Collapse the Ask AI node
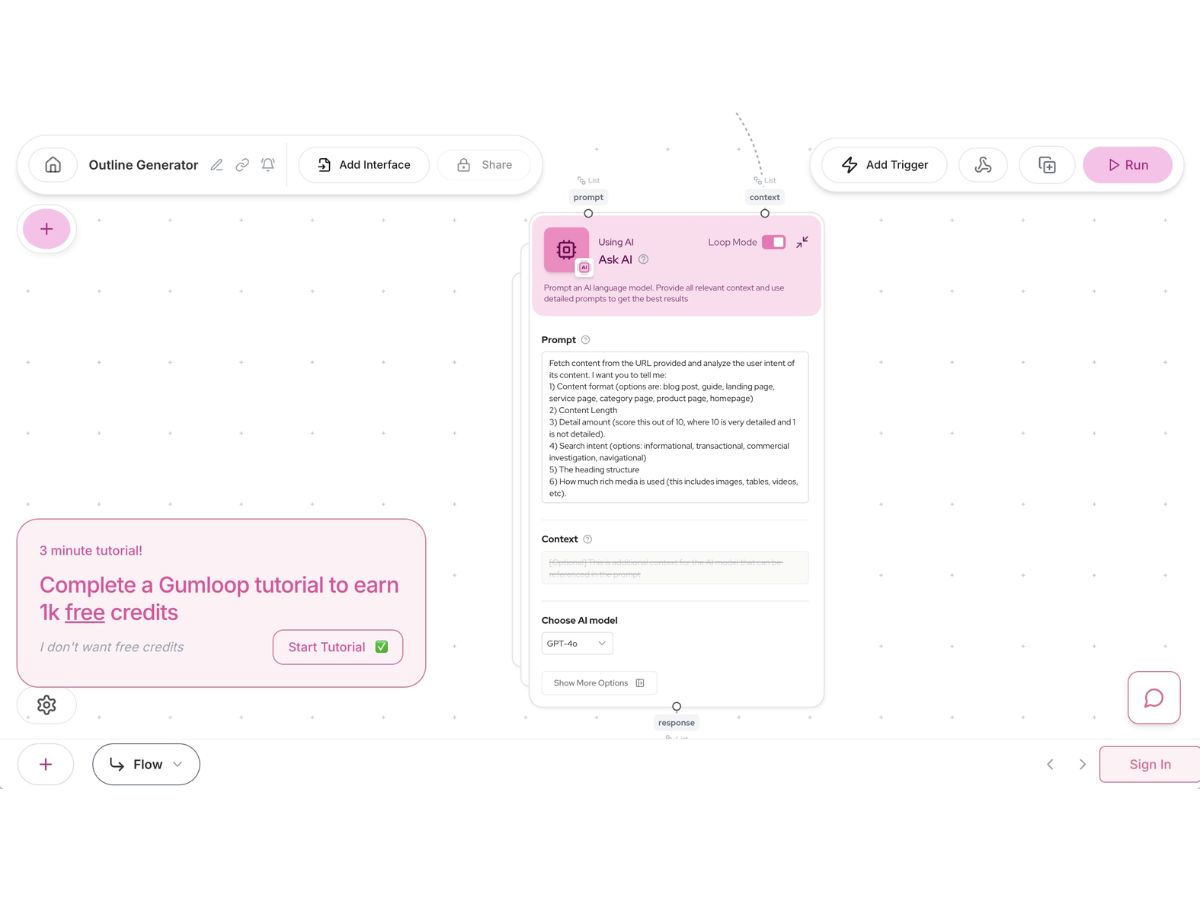 (x=802, y=242)
